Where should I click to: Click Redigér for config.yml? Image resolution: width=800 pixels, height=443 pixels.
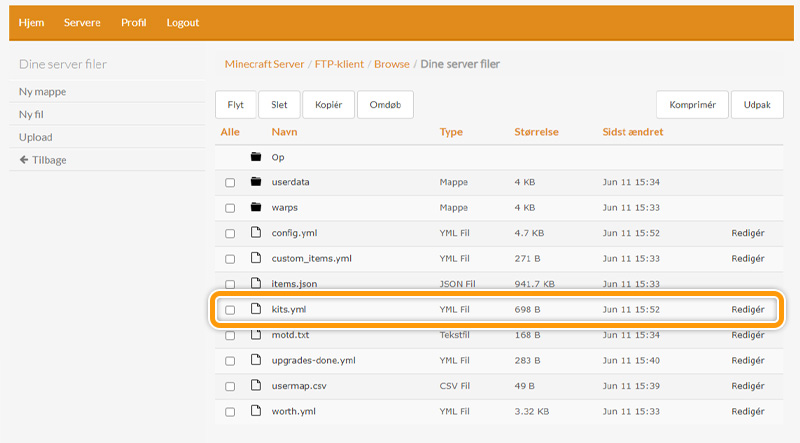point(748,233)
